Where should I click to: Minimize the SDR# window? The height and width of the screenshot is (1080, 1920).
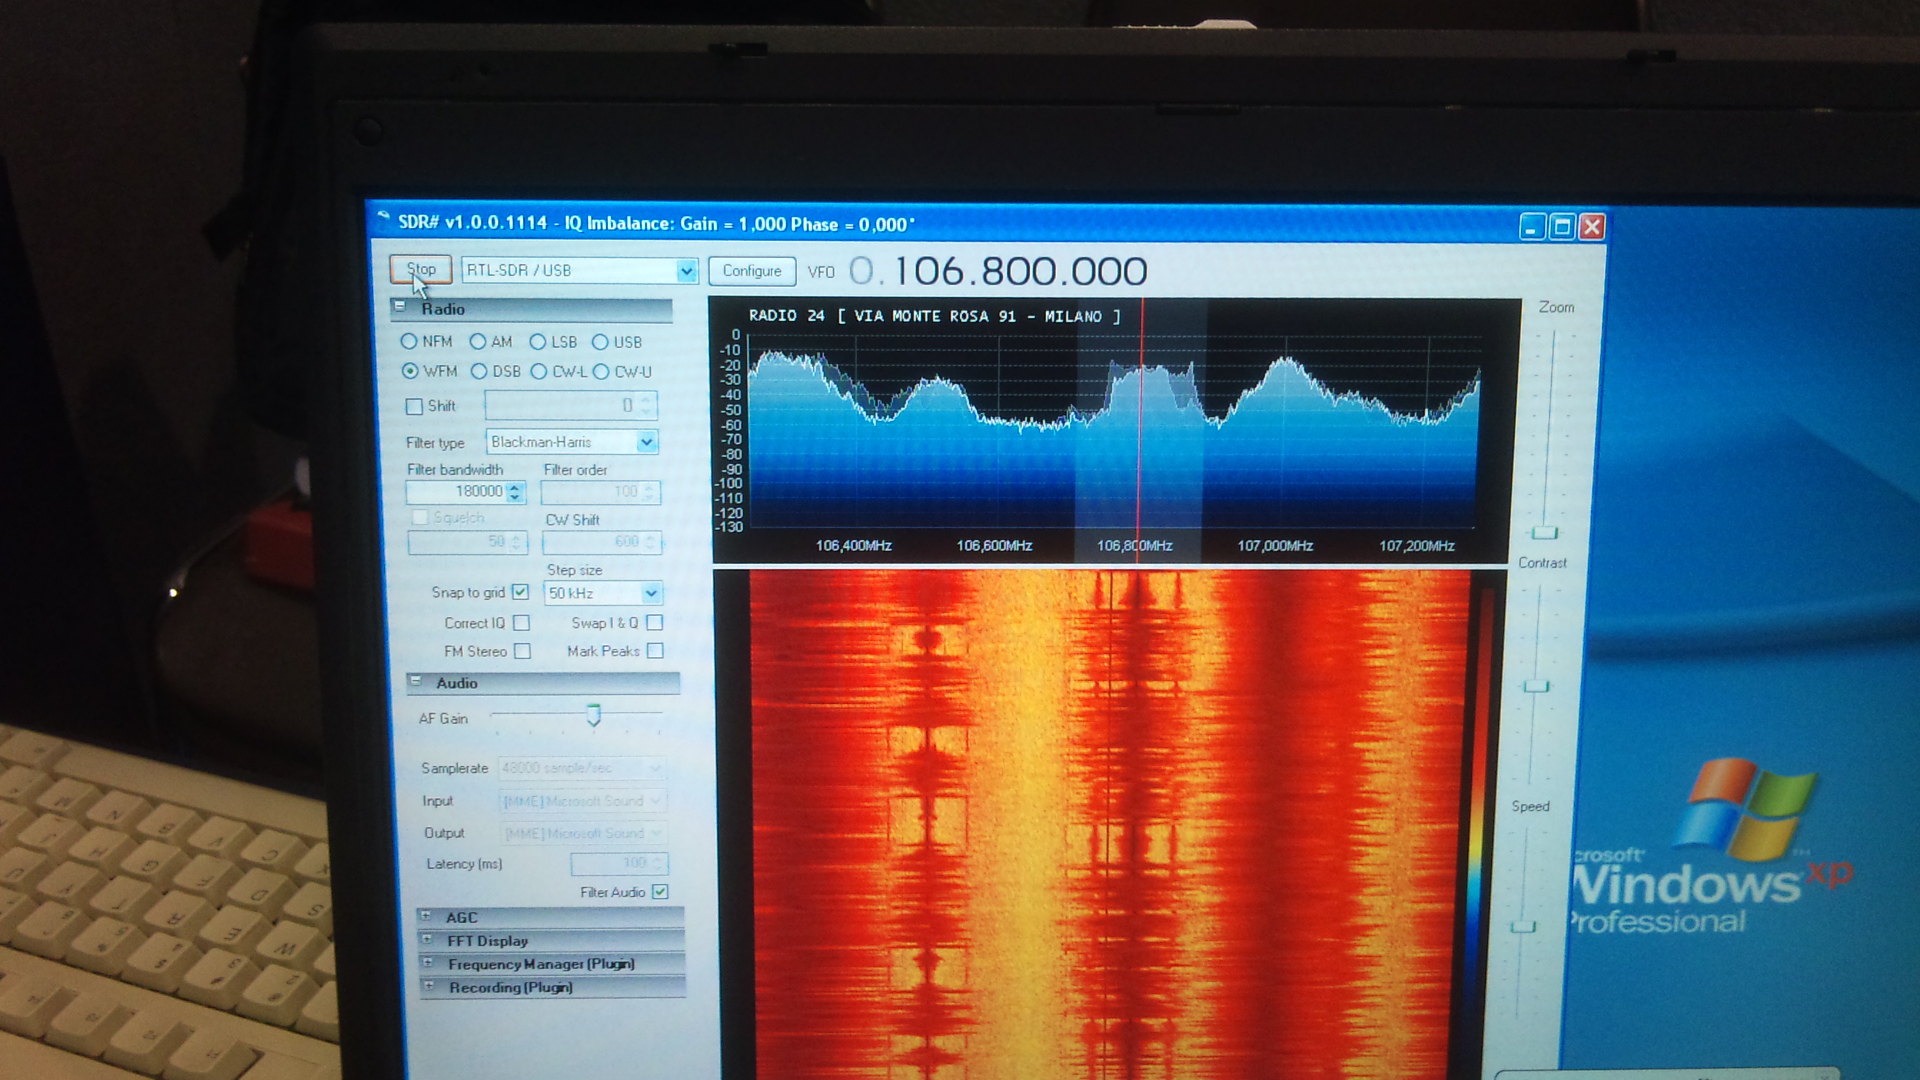(1532, 227)
